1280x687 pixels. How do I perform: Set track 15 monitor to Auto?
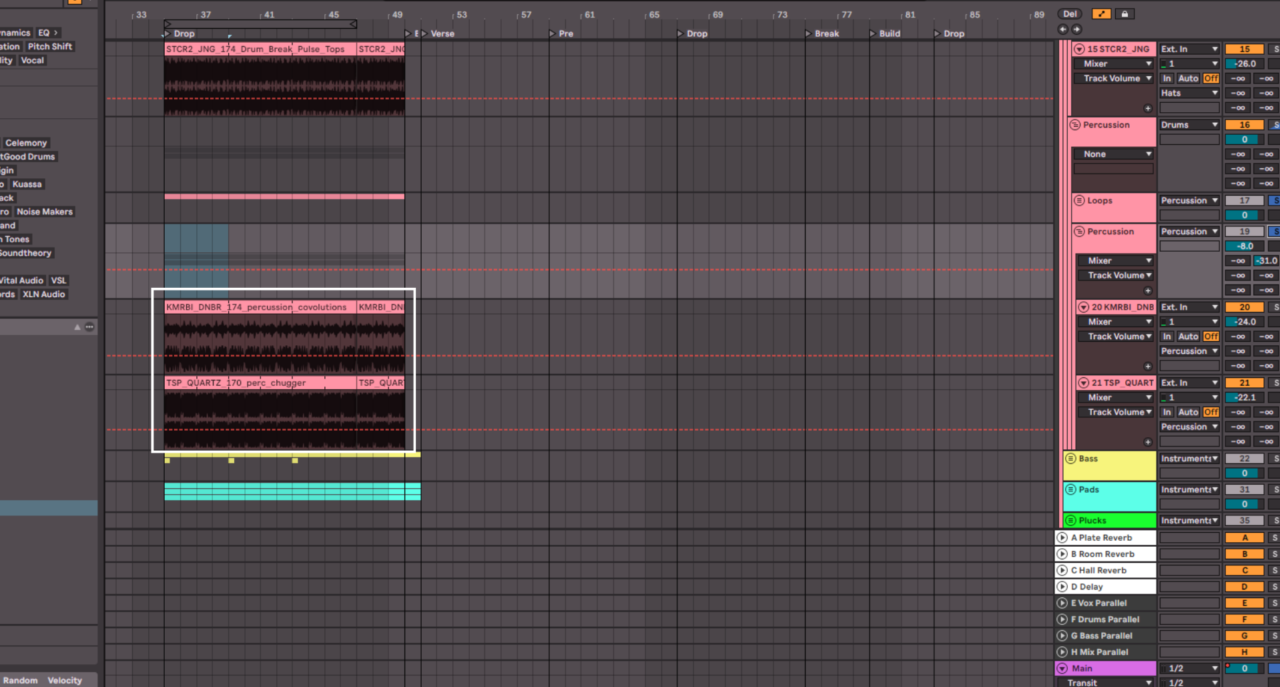(1188, 78)
